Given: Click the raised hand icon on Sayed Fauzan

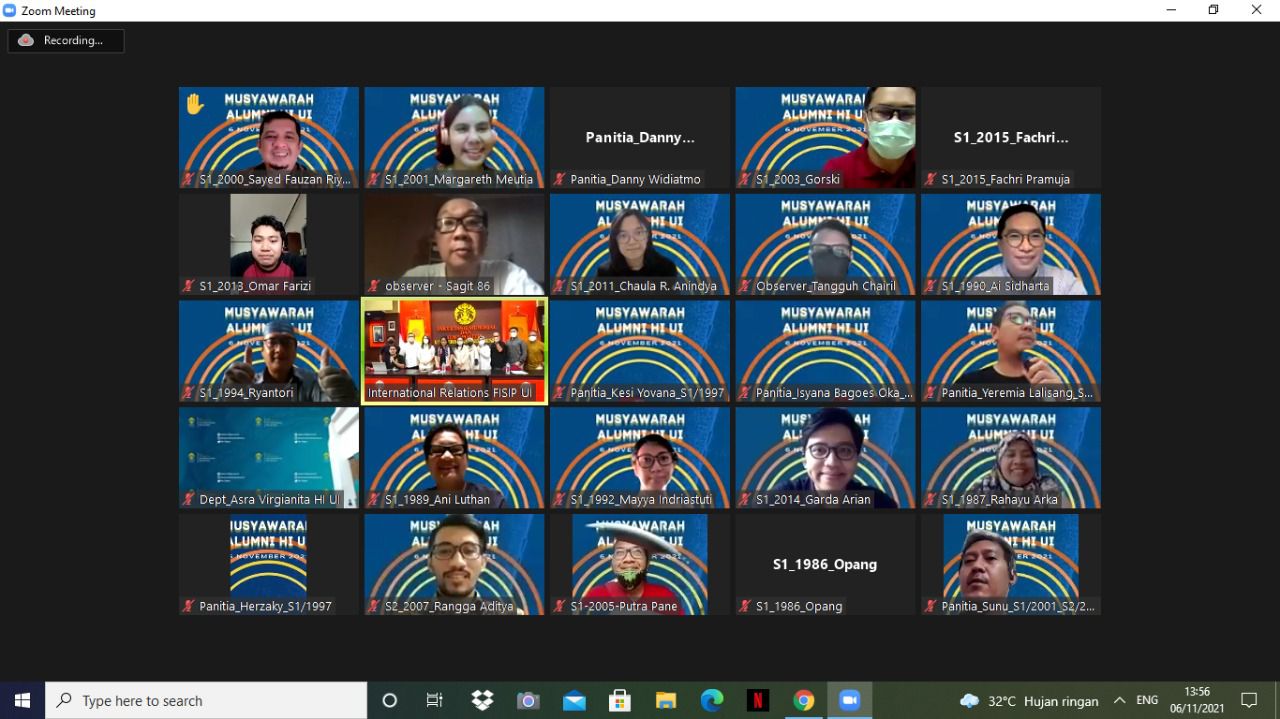Looking at the screenshot, I should coord(195,104).
